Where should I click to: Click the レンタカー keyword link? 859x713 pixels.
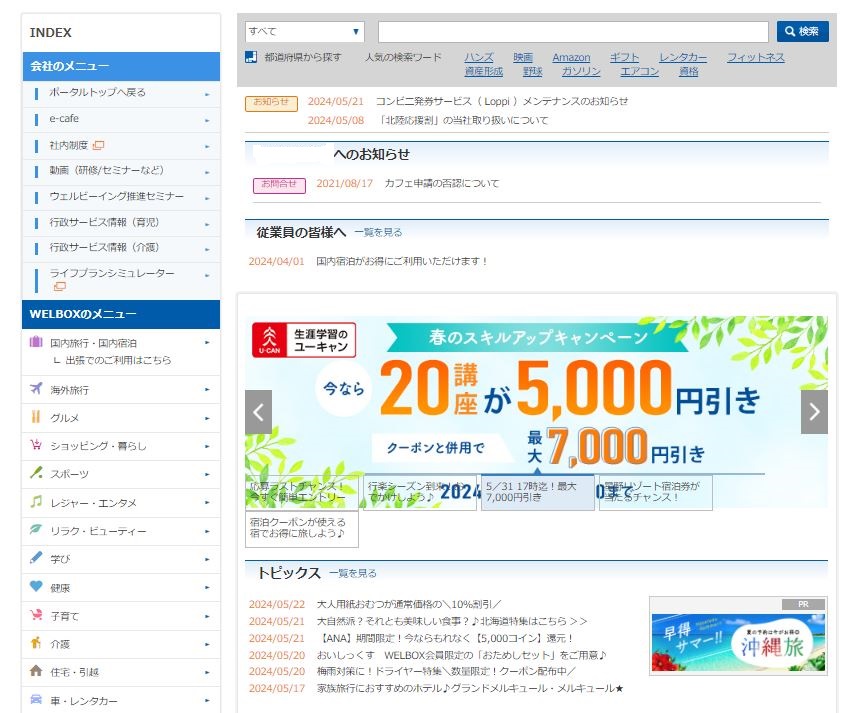coord(683,57)
